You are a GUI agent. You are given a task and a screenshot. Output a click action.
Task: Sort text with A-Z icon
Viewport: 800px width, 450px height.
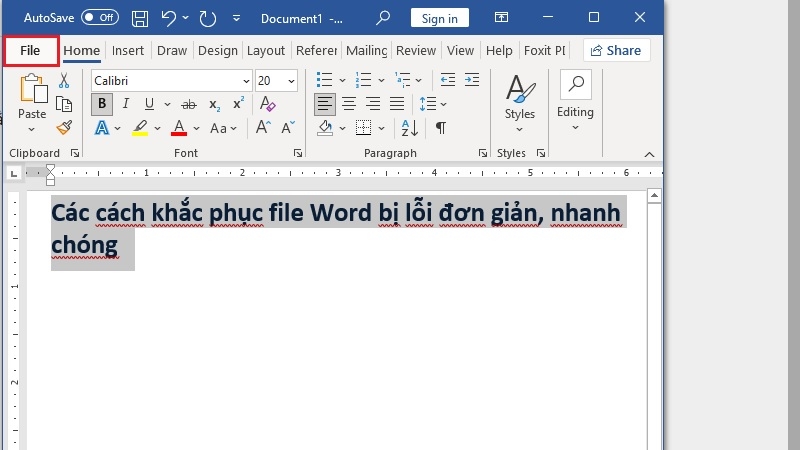coord(410,128)
